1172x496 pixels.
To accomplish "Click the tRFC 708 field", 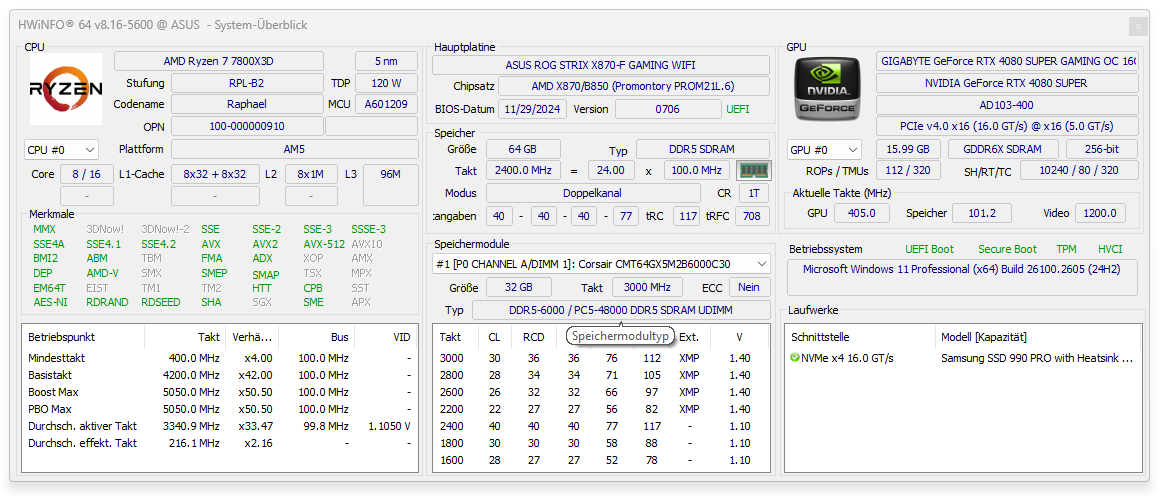I will click(752, 217).
